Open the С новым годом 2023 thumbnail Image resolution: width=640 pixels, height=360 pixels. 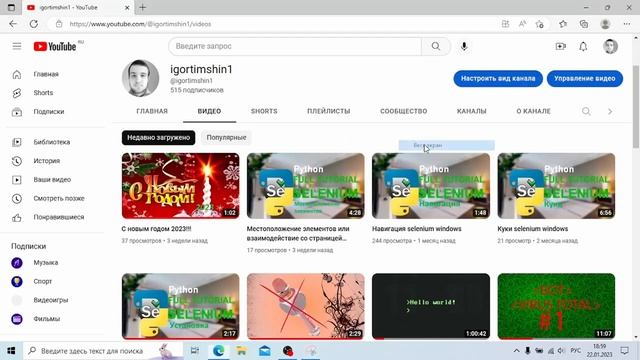[180, 186]
